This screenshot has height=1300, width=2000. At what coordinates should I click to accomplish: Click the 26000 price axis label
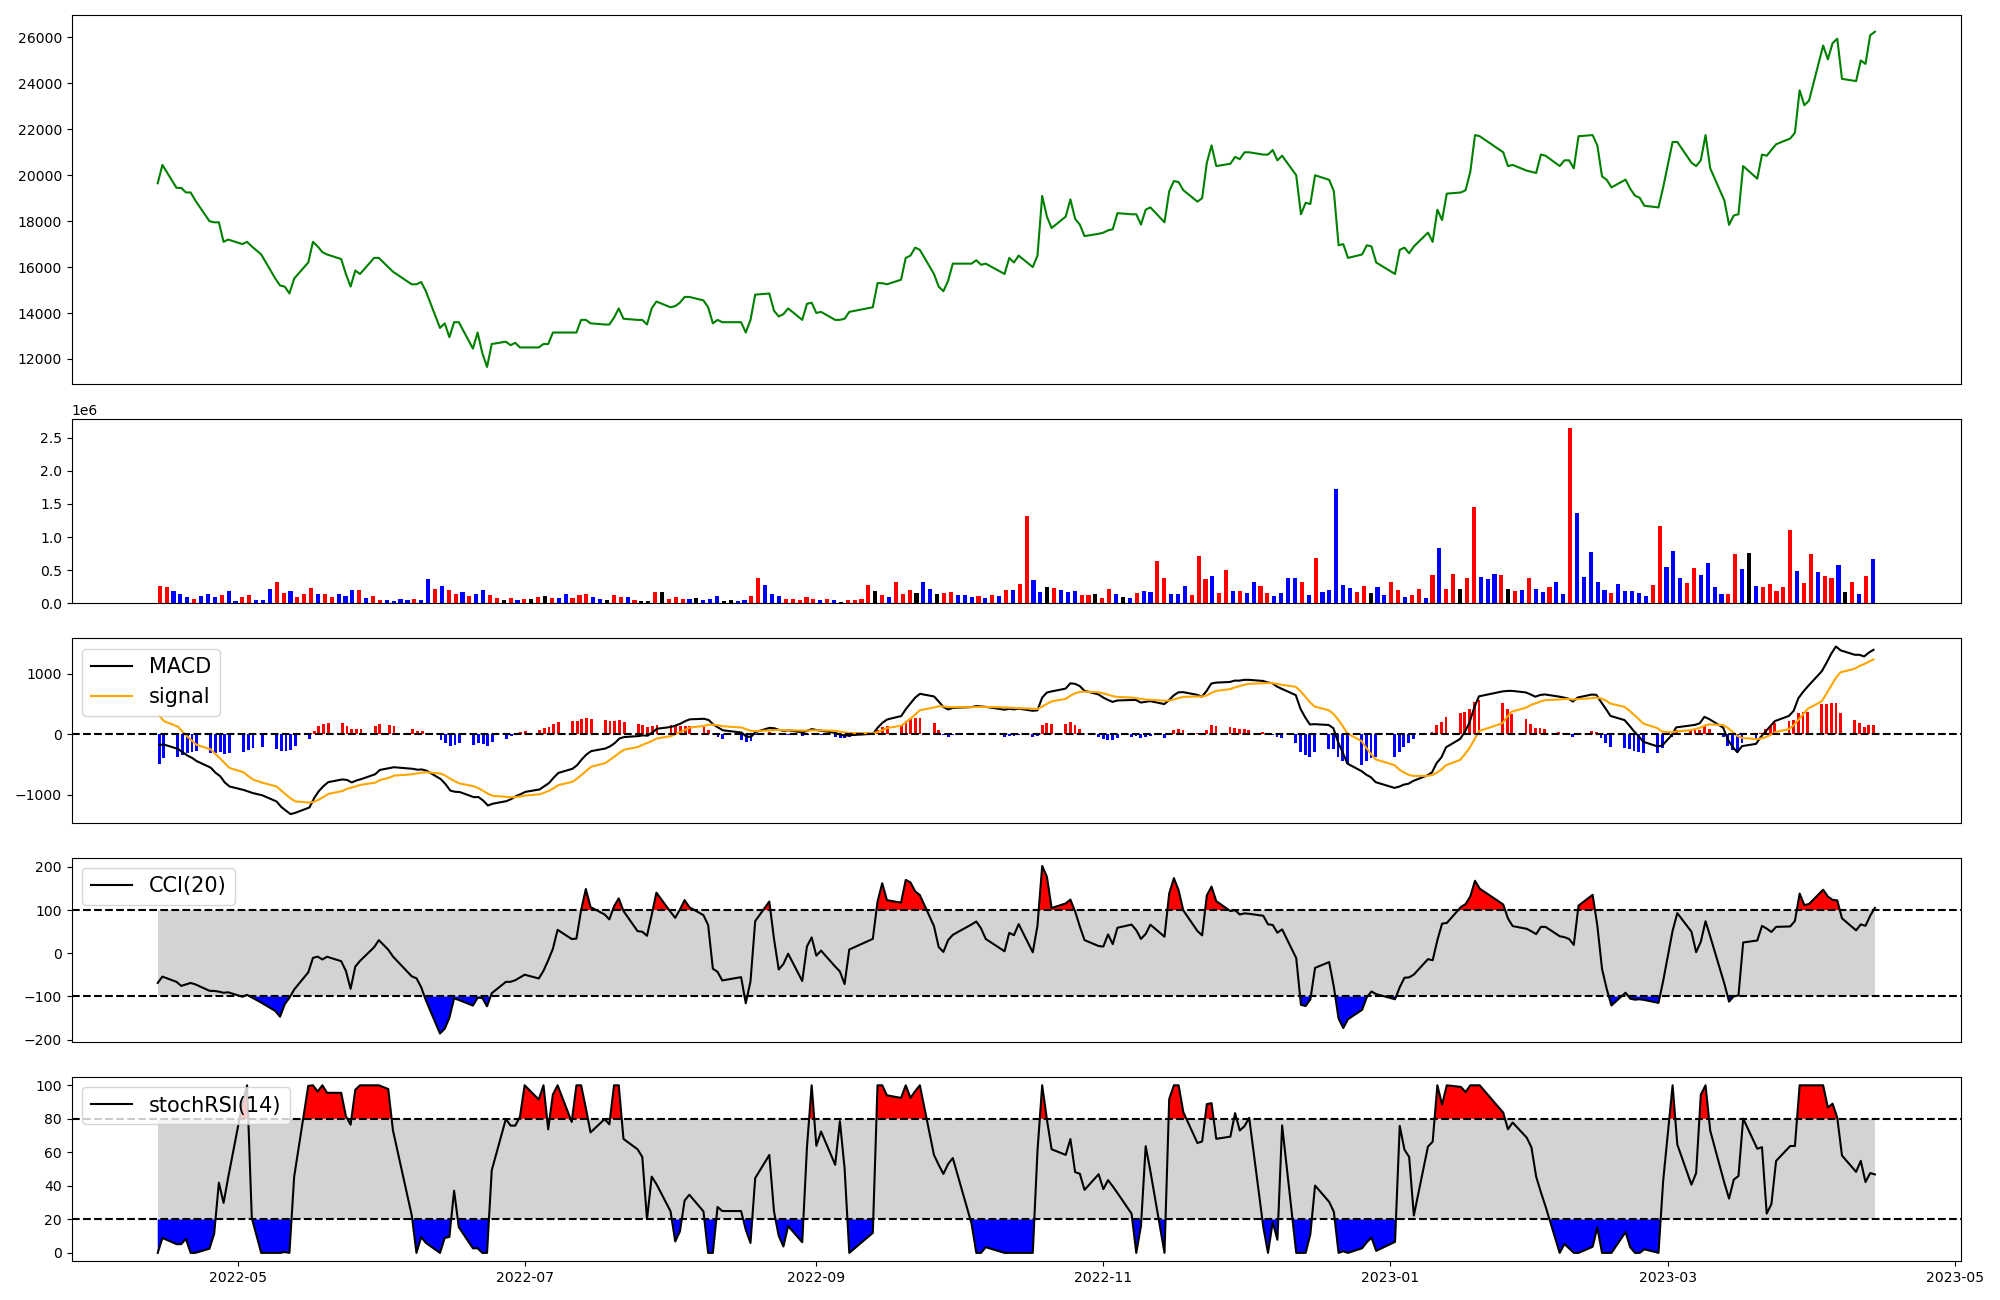40,38
